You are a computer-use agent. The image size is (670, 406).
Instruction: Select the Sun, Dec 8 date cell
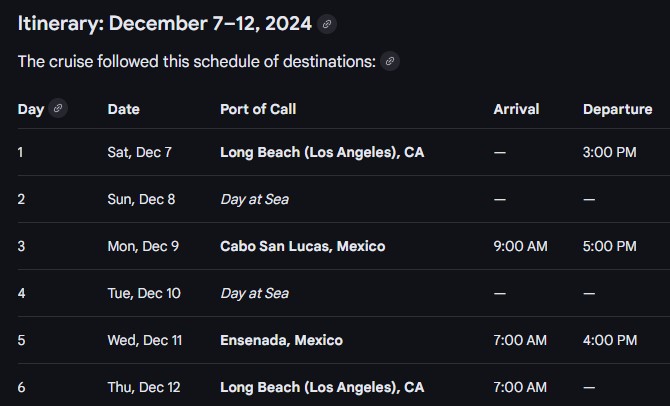click(x=141, y=199)
